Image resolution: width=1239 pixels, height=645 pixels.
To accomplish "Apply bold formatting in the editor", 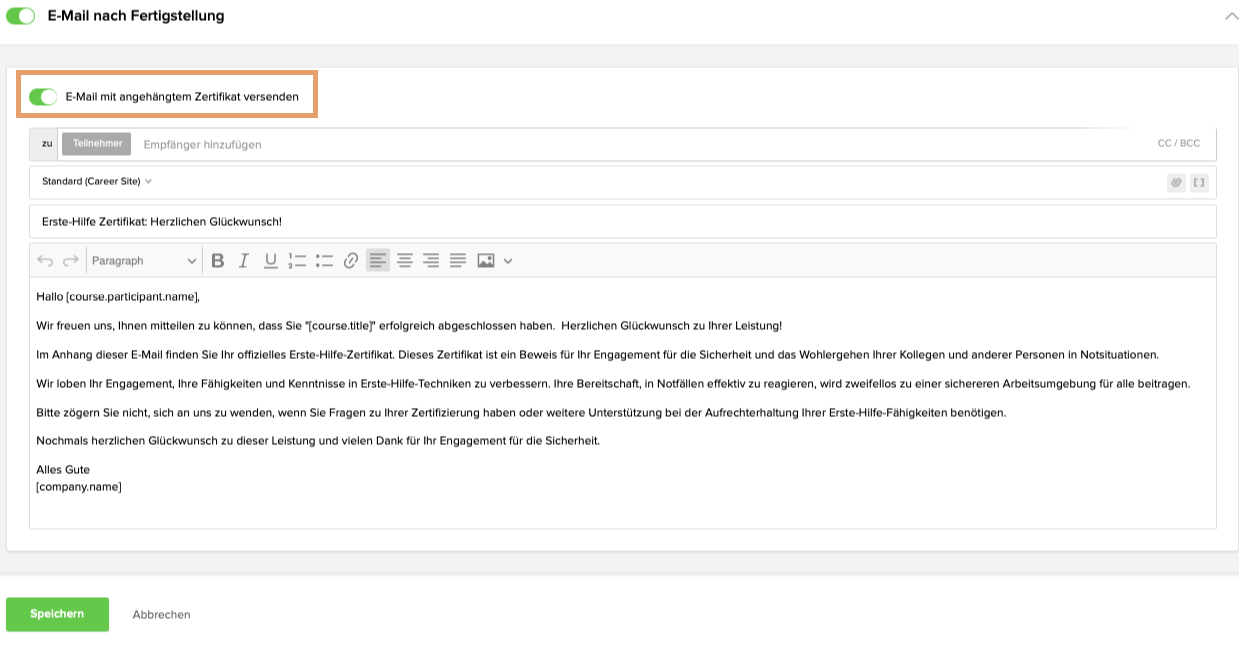I will 218,260.
